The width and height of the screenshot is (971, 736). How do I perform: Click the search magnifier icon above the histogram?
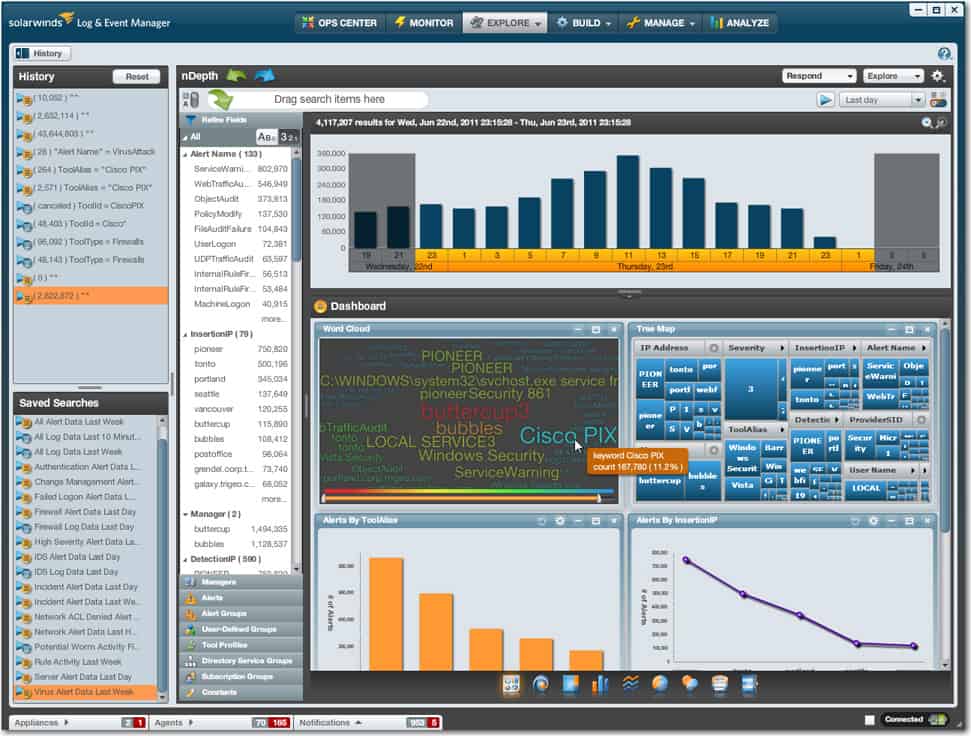pos(927,121)
